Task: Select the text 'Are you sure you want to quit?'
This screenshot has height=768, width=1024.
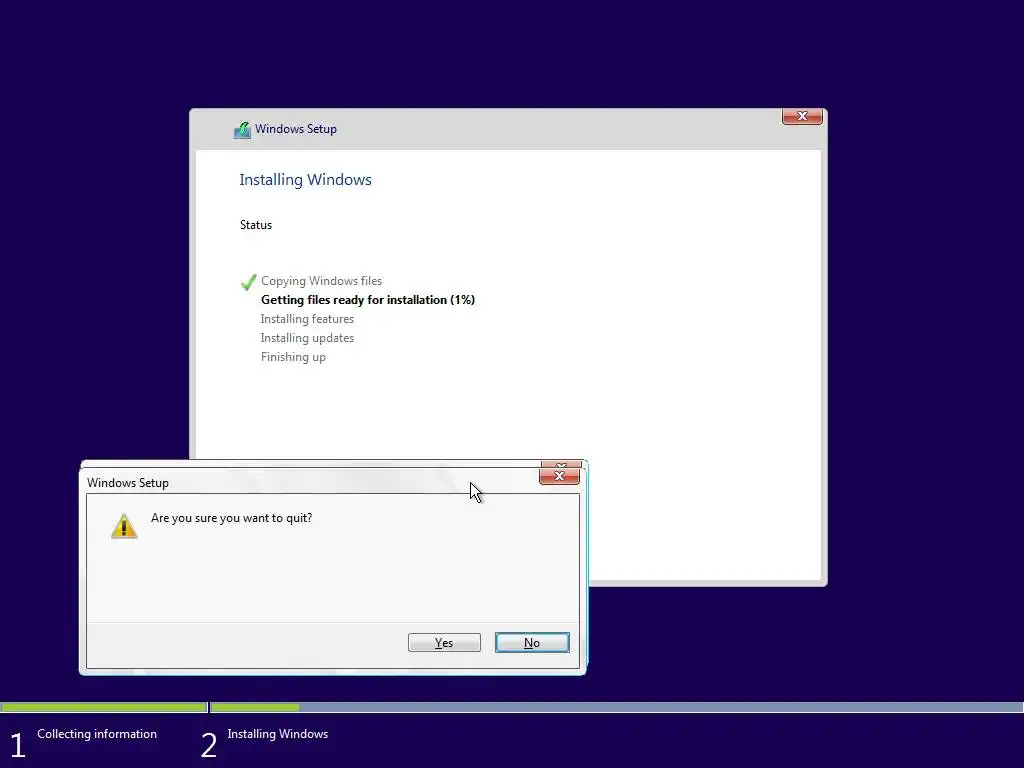Action: pos(231,518)
